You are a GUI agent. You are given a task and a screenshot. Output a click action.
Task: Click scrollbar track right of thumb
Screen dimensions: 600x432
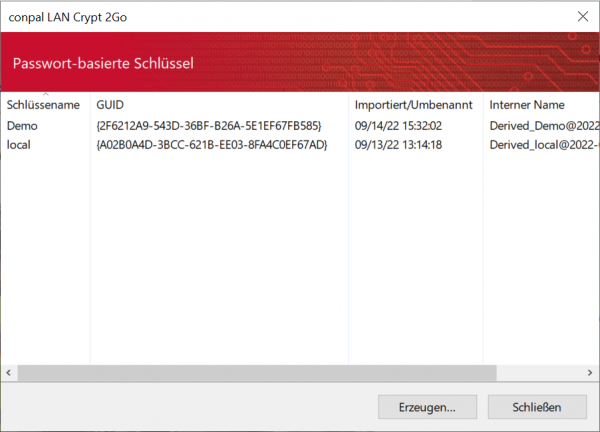[x=539, y=373]
